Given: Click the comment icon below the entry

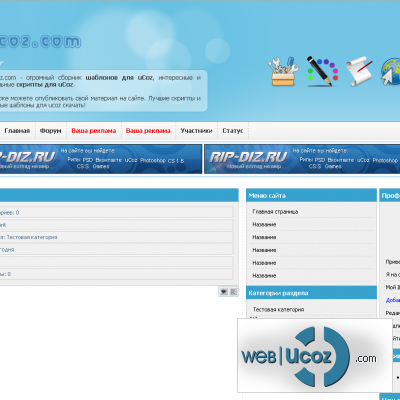Looking at the screenshot, I should pyautogui.click(x=224, y=292).
